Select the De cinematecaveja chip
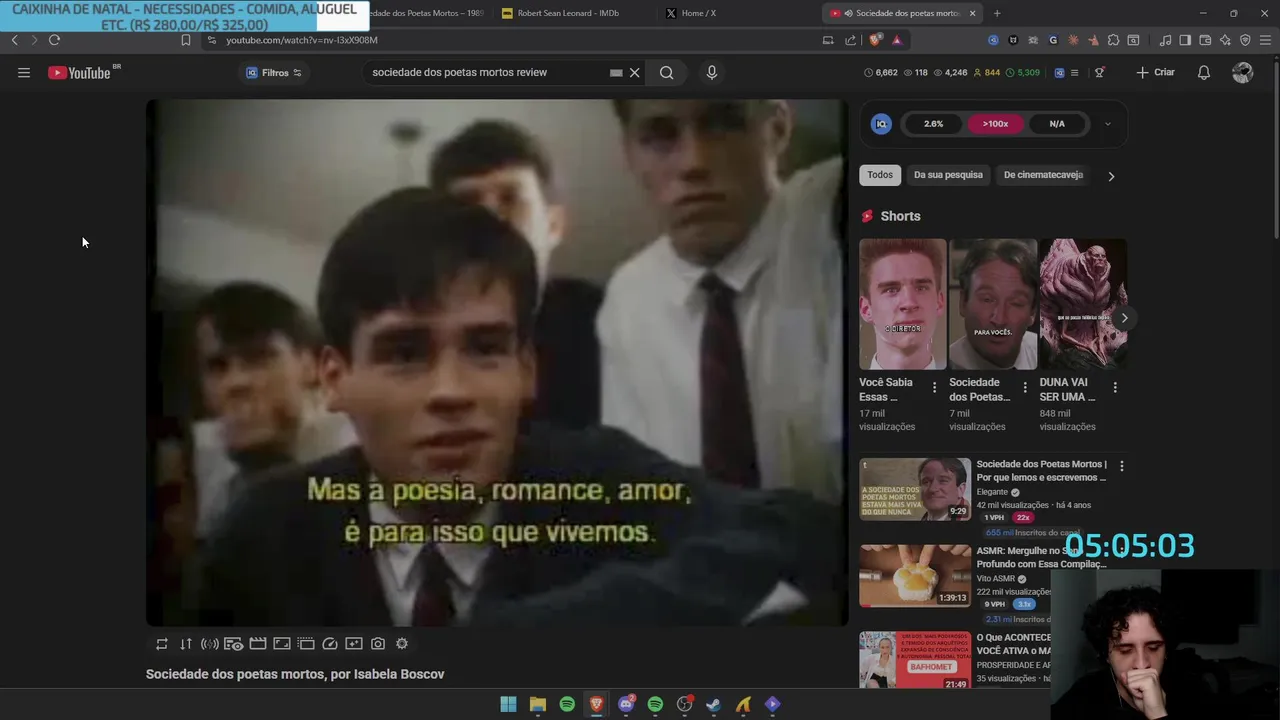 (1043, 175)
